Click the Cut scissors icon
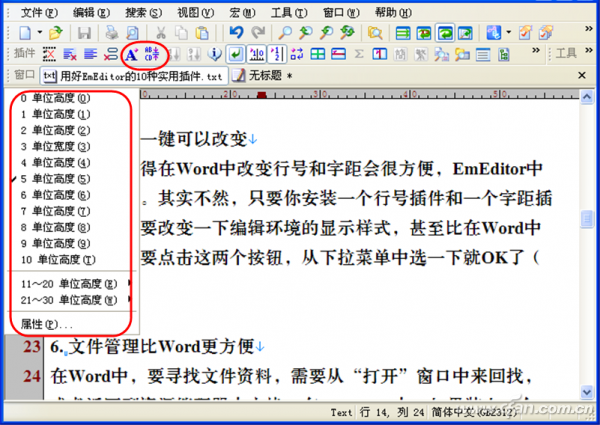This screenshot has width=600, height=425. pos(161,33)
